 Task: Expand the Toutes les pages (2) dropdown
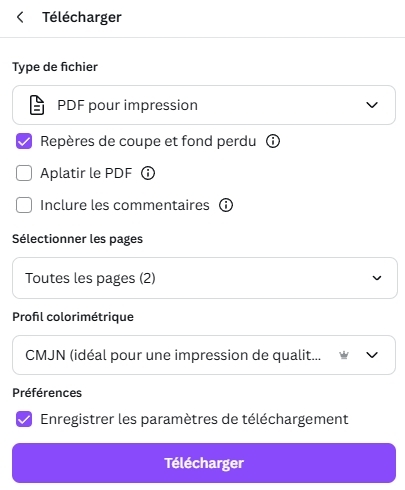pyautogui.click(x=205, y=278)
